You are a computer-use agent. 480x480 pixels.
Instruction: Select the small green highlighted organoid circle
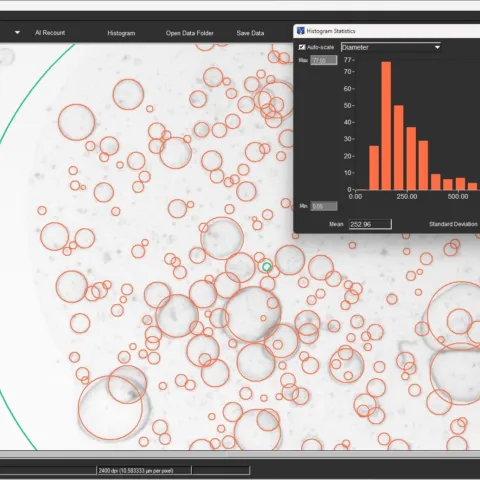click(x=267, y=266)
